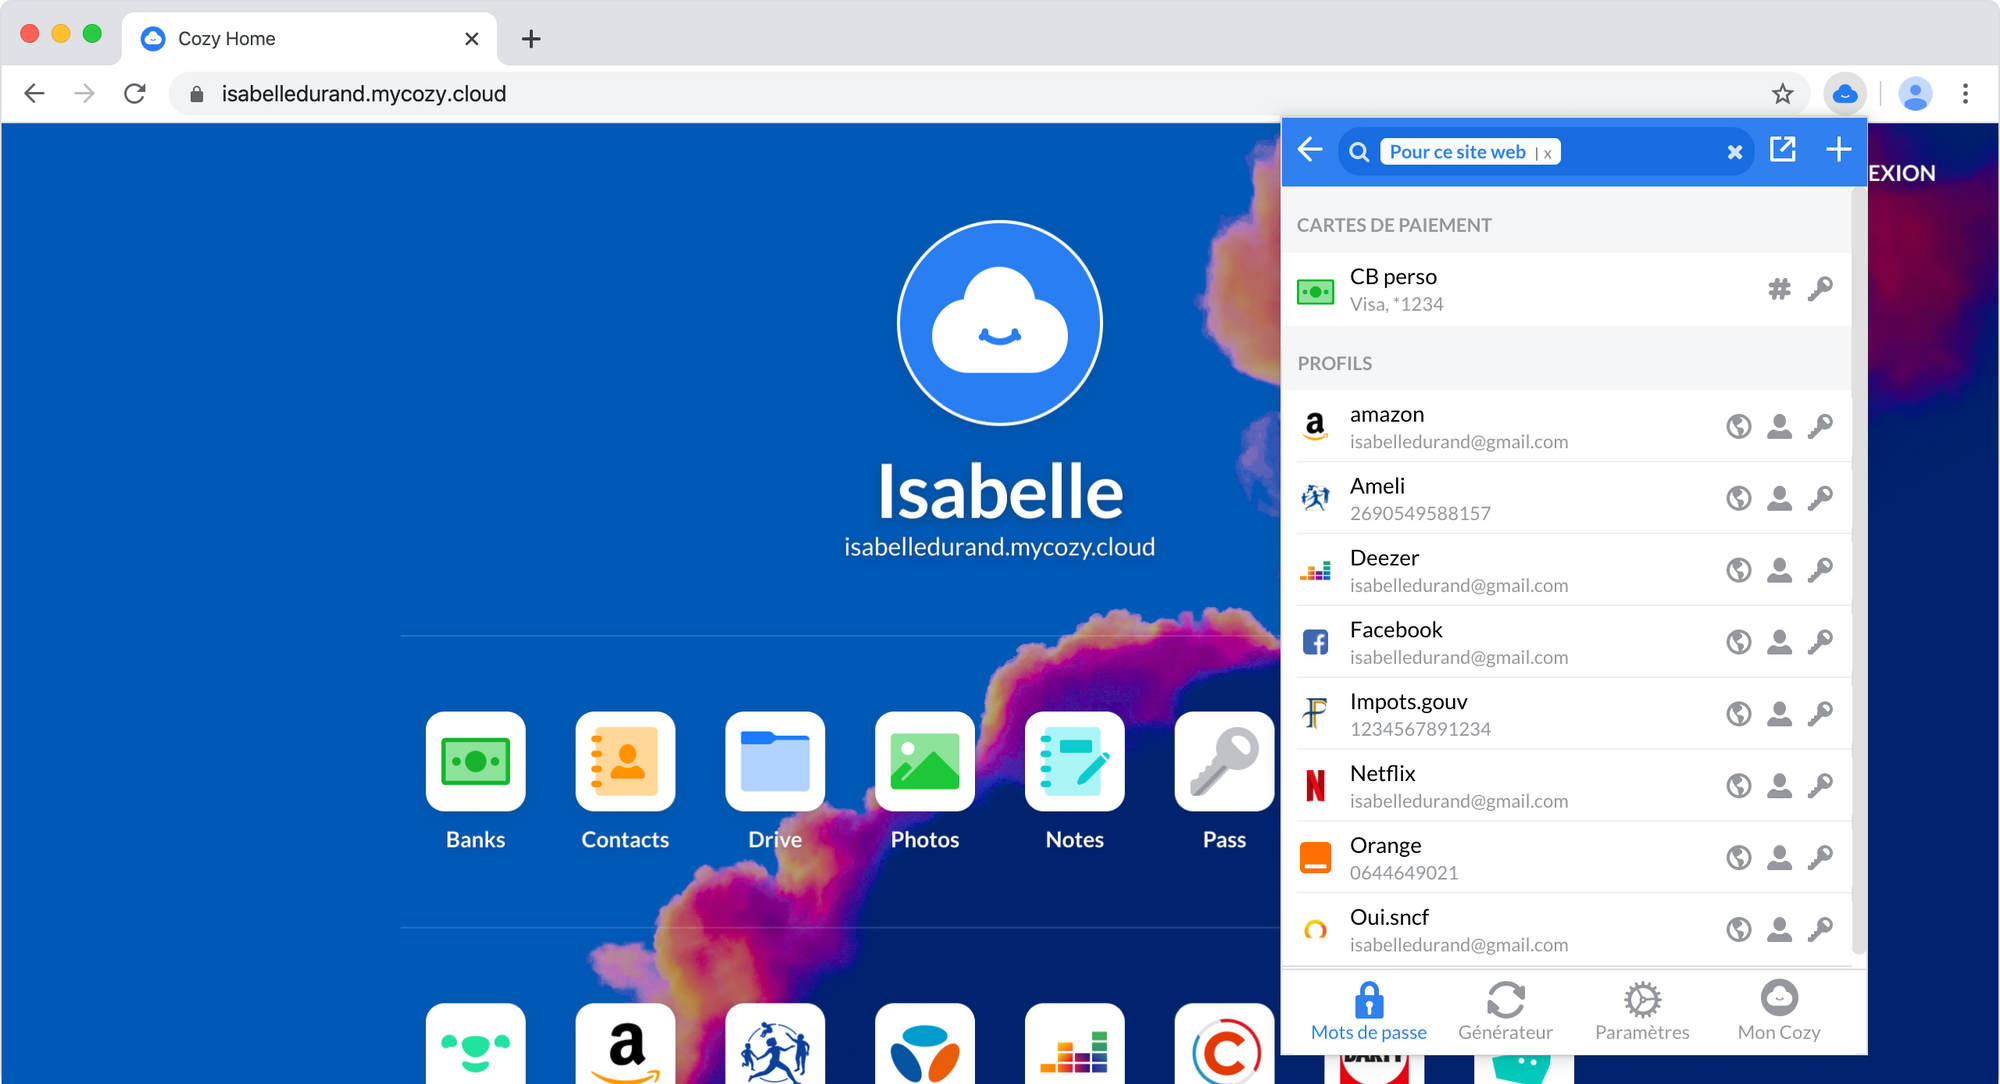Copy Orange password via key icon
The height and width of the screenshot is (1084, 2000).
pos(1820,858)
